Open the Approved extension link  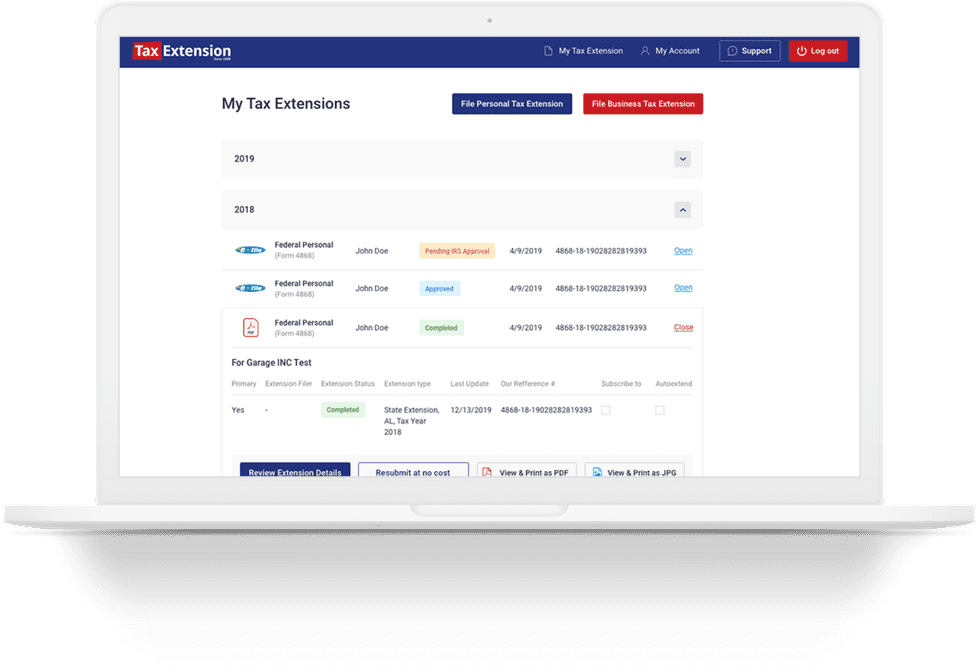683,288
